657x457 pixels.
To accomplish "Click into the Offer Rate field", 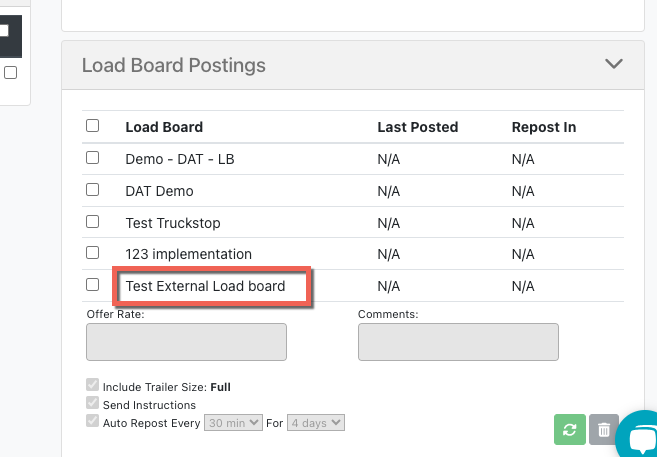I will pyautogui.click(x=186, y=342).
